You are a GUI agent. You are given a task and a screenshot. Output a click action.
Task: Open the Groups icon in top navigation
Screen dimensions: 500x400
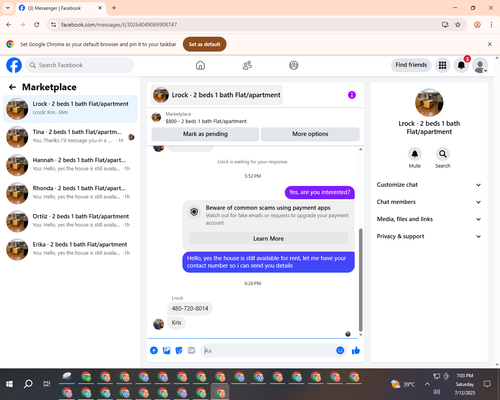294,65
